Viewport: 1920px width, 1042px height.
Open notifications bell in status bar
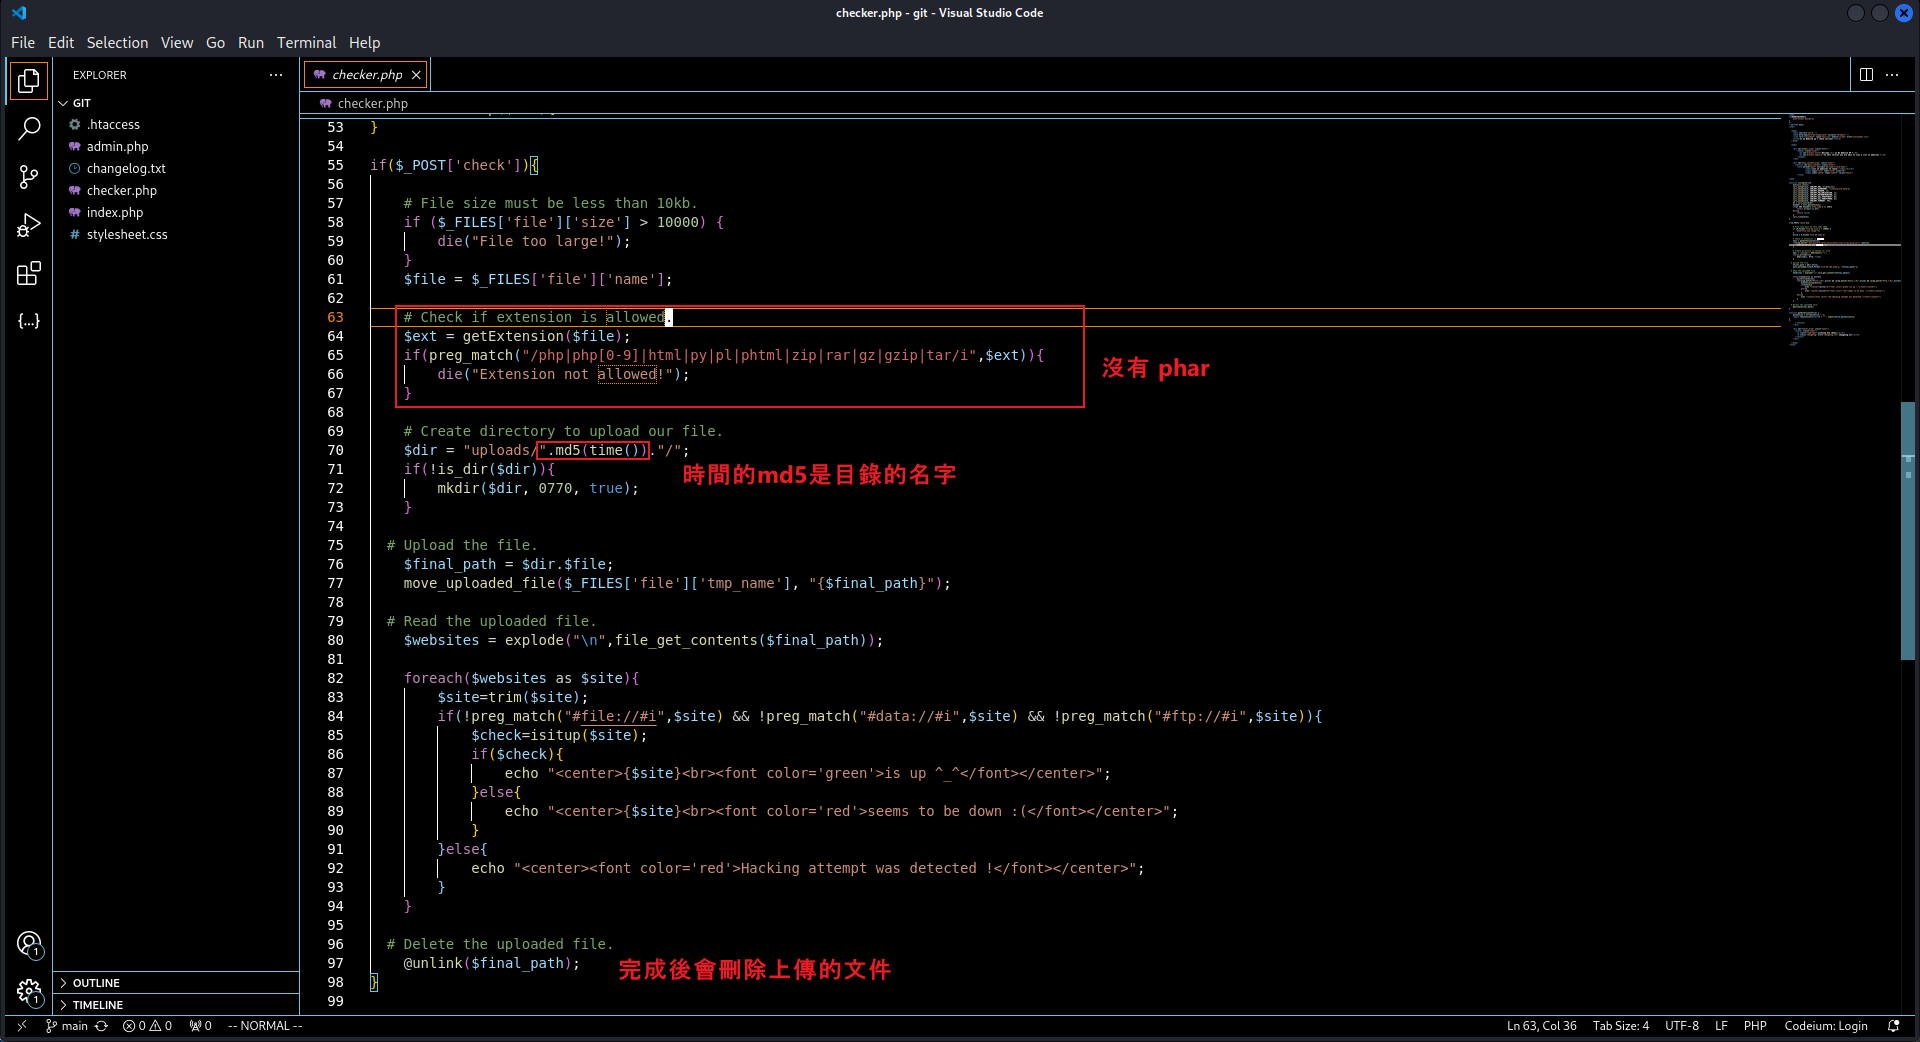point(1893,1026)
